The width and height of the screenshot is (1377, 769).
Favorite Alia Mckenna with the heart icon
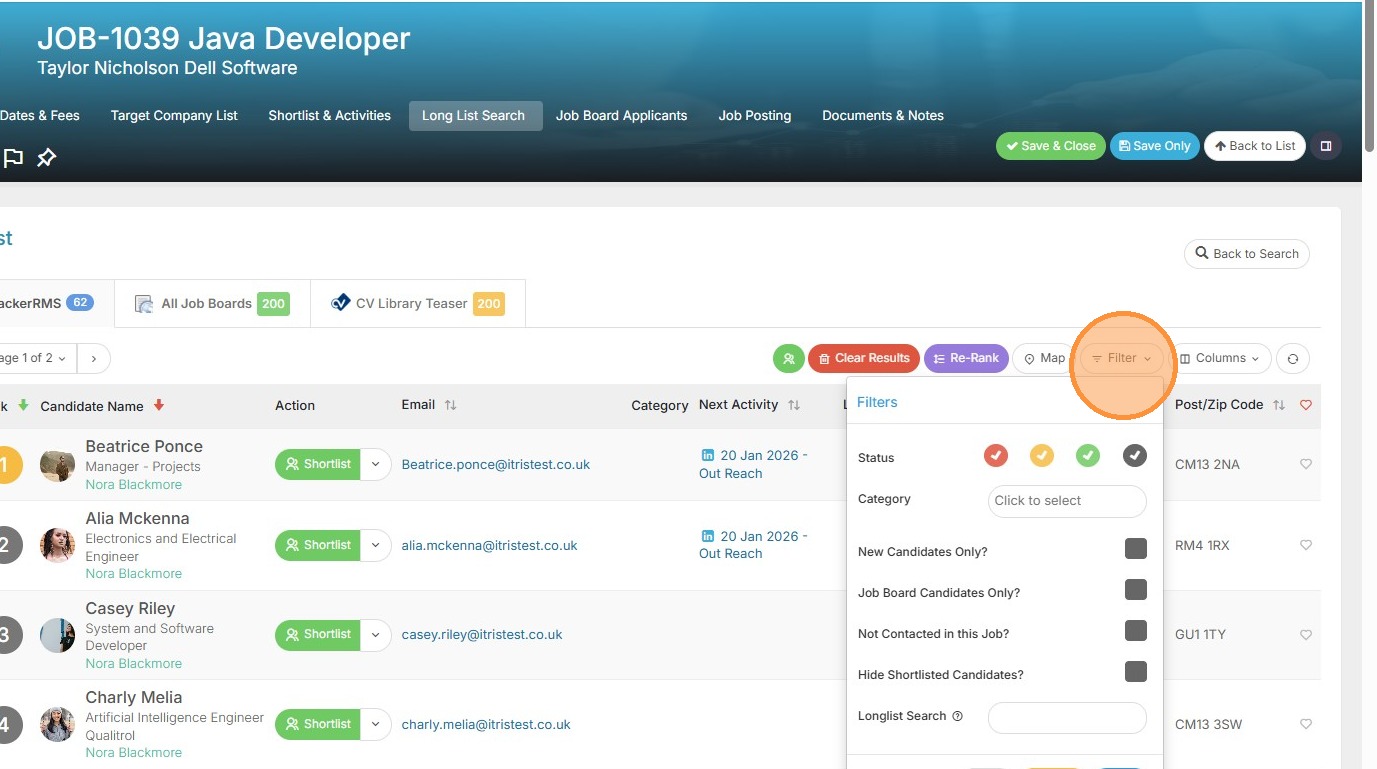click(1305, 545)
